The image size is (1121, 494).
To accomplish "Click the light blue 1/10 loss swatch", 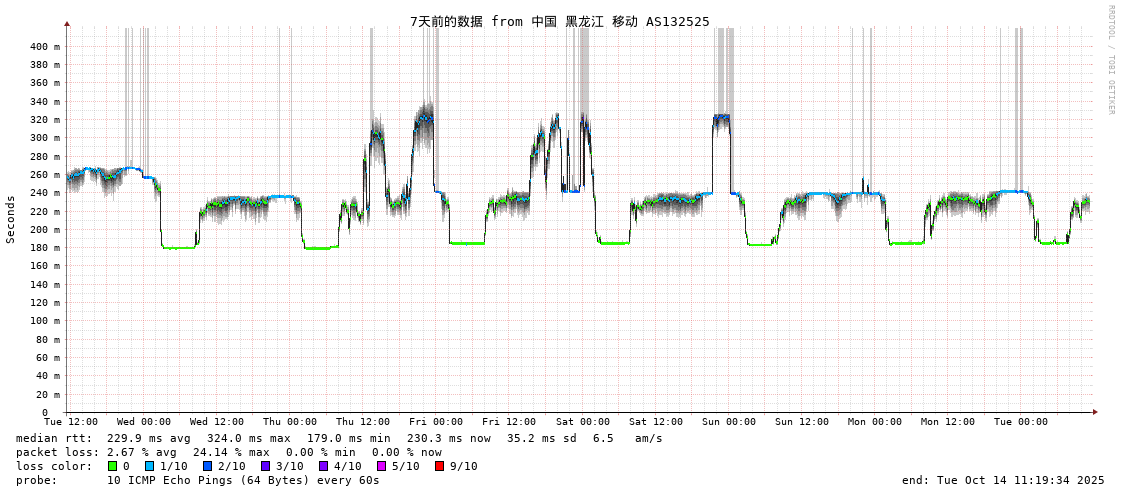I will [150, 466].
